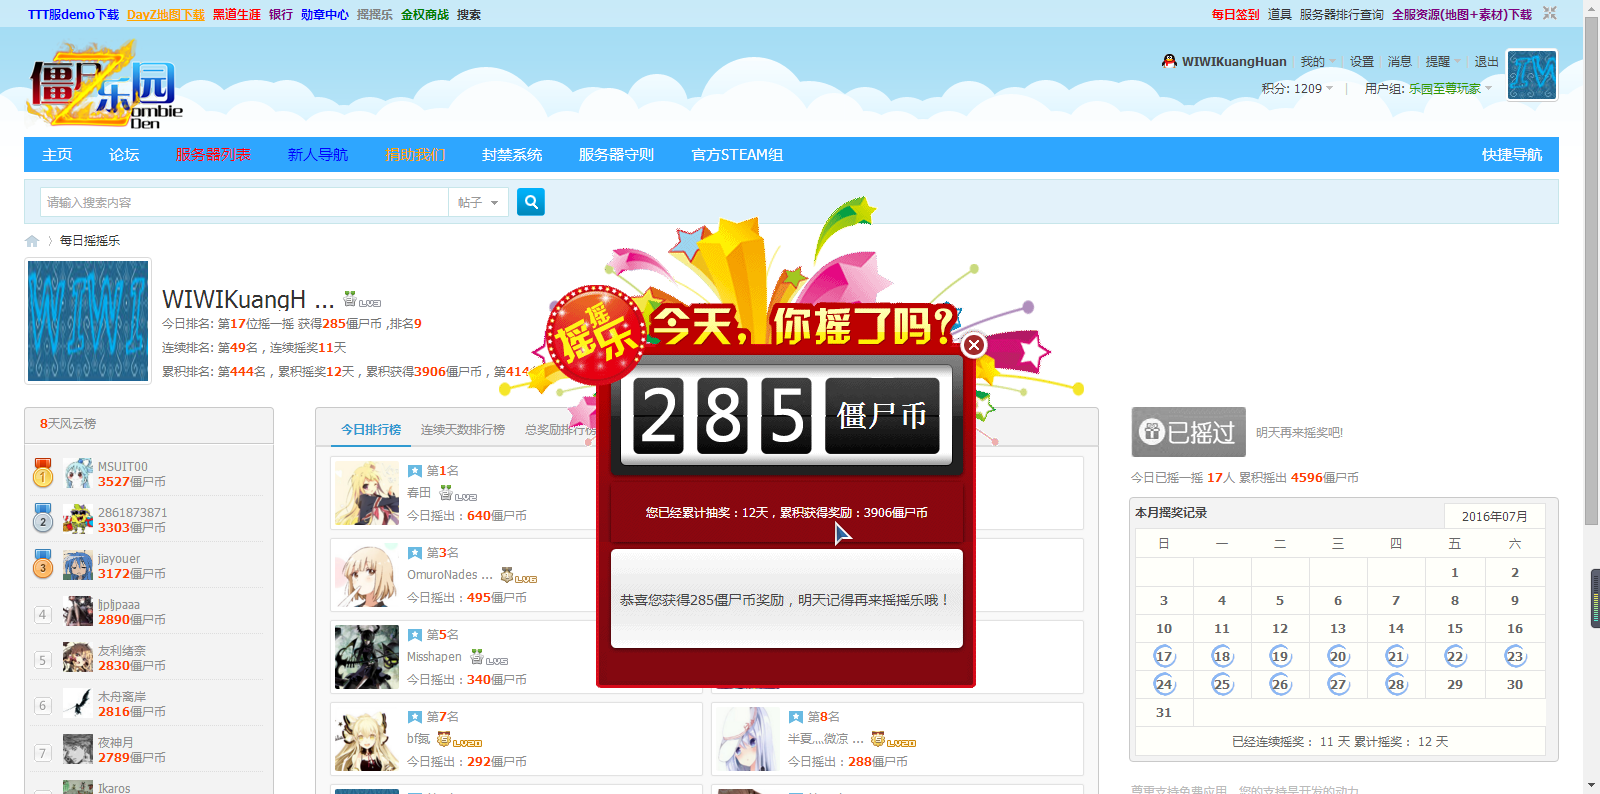Switch to the 连续天数排行榜 tab
Screen dimensions: 1600x794
pos(463,430)
